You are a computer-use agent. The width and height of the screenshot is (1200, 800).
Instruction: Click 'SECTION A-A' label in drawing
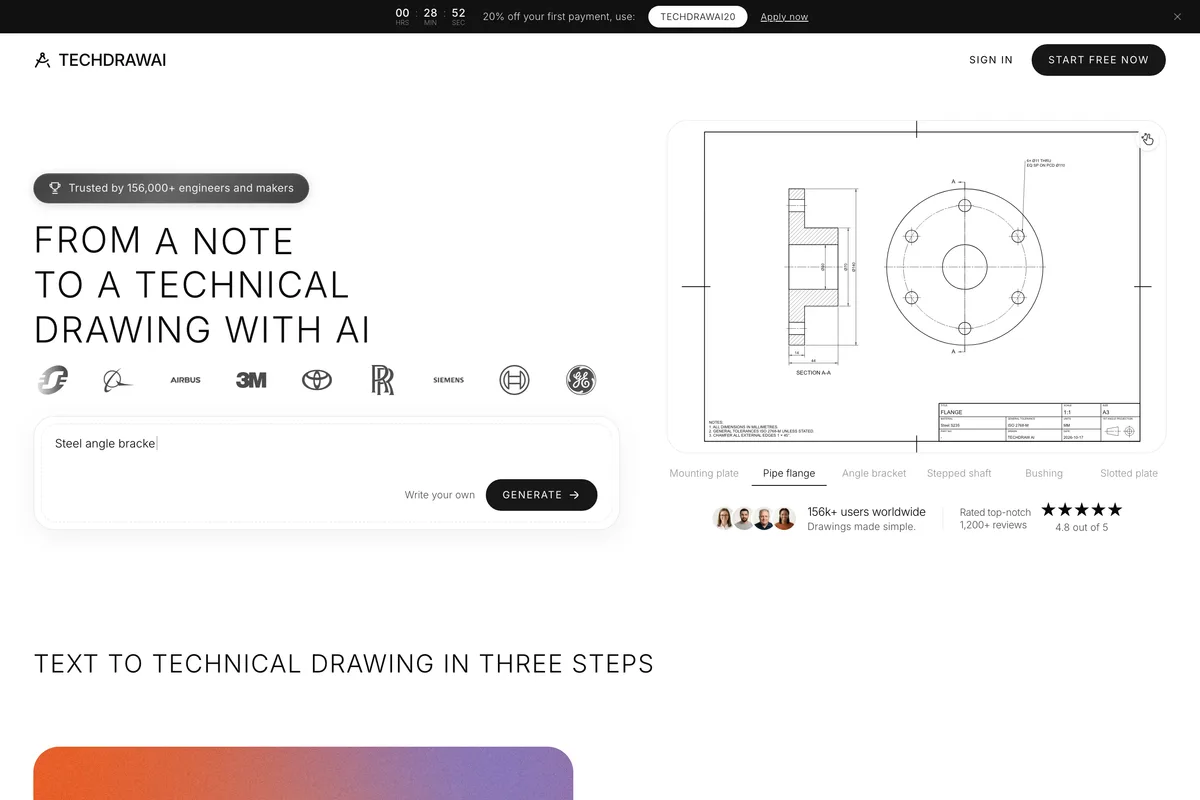point(813,372)
